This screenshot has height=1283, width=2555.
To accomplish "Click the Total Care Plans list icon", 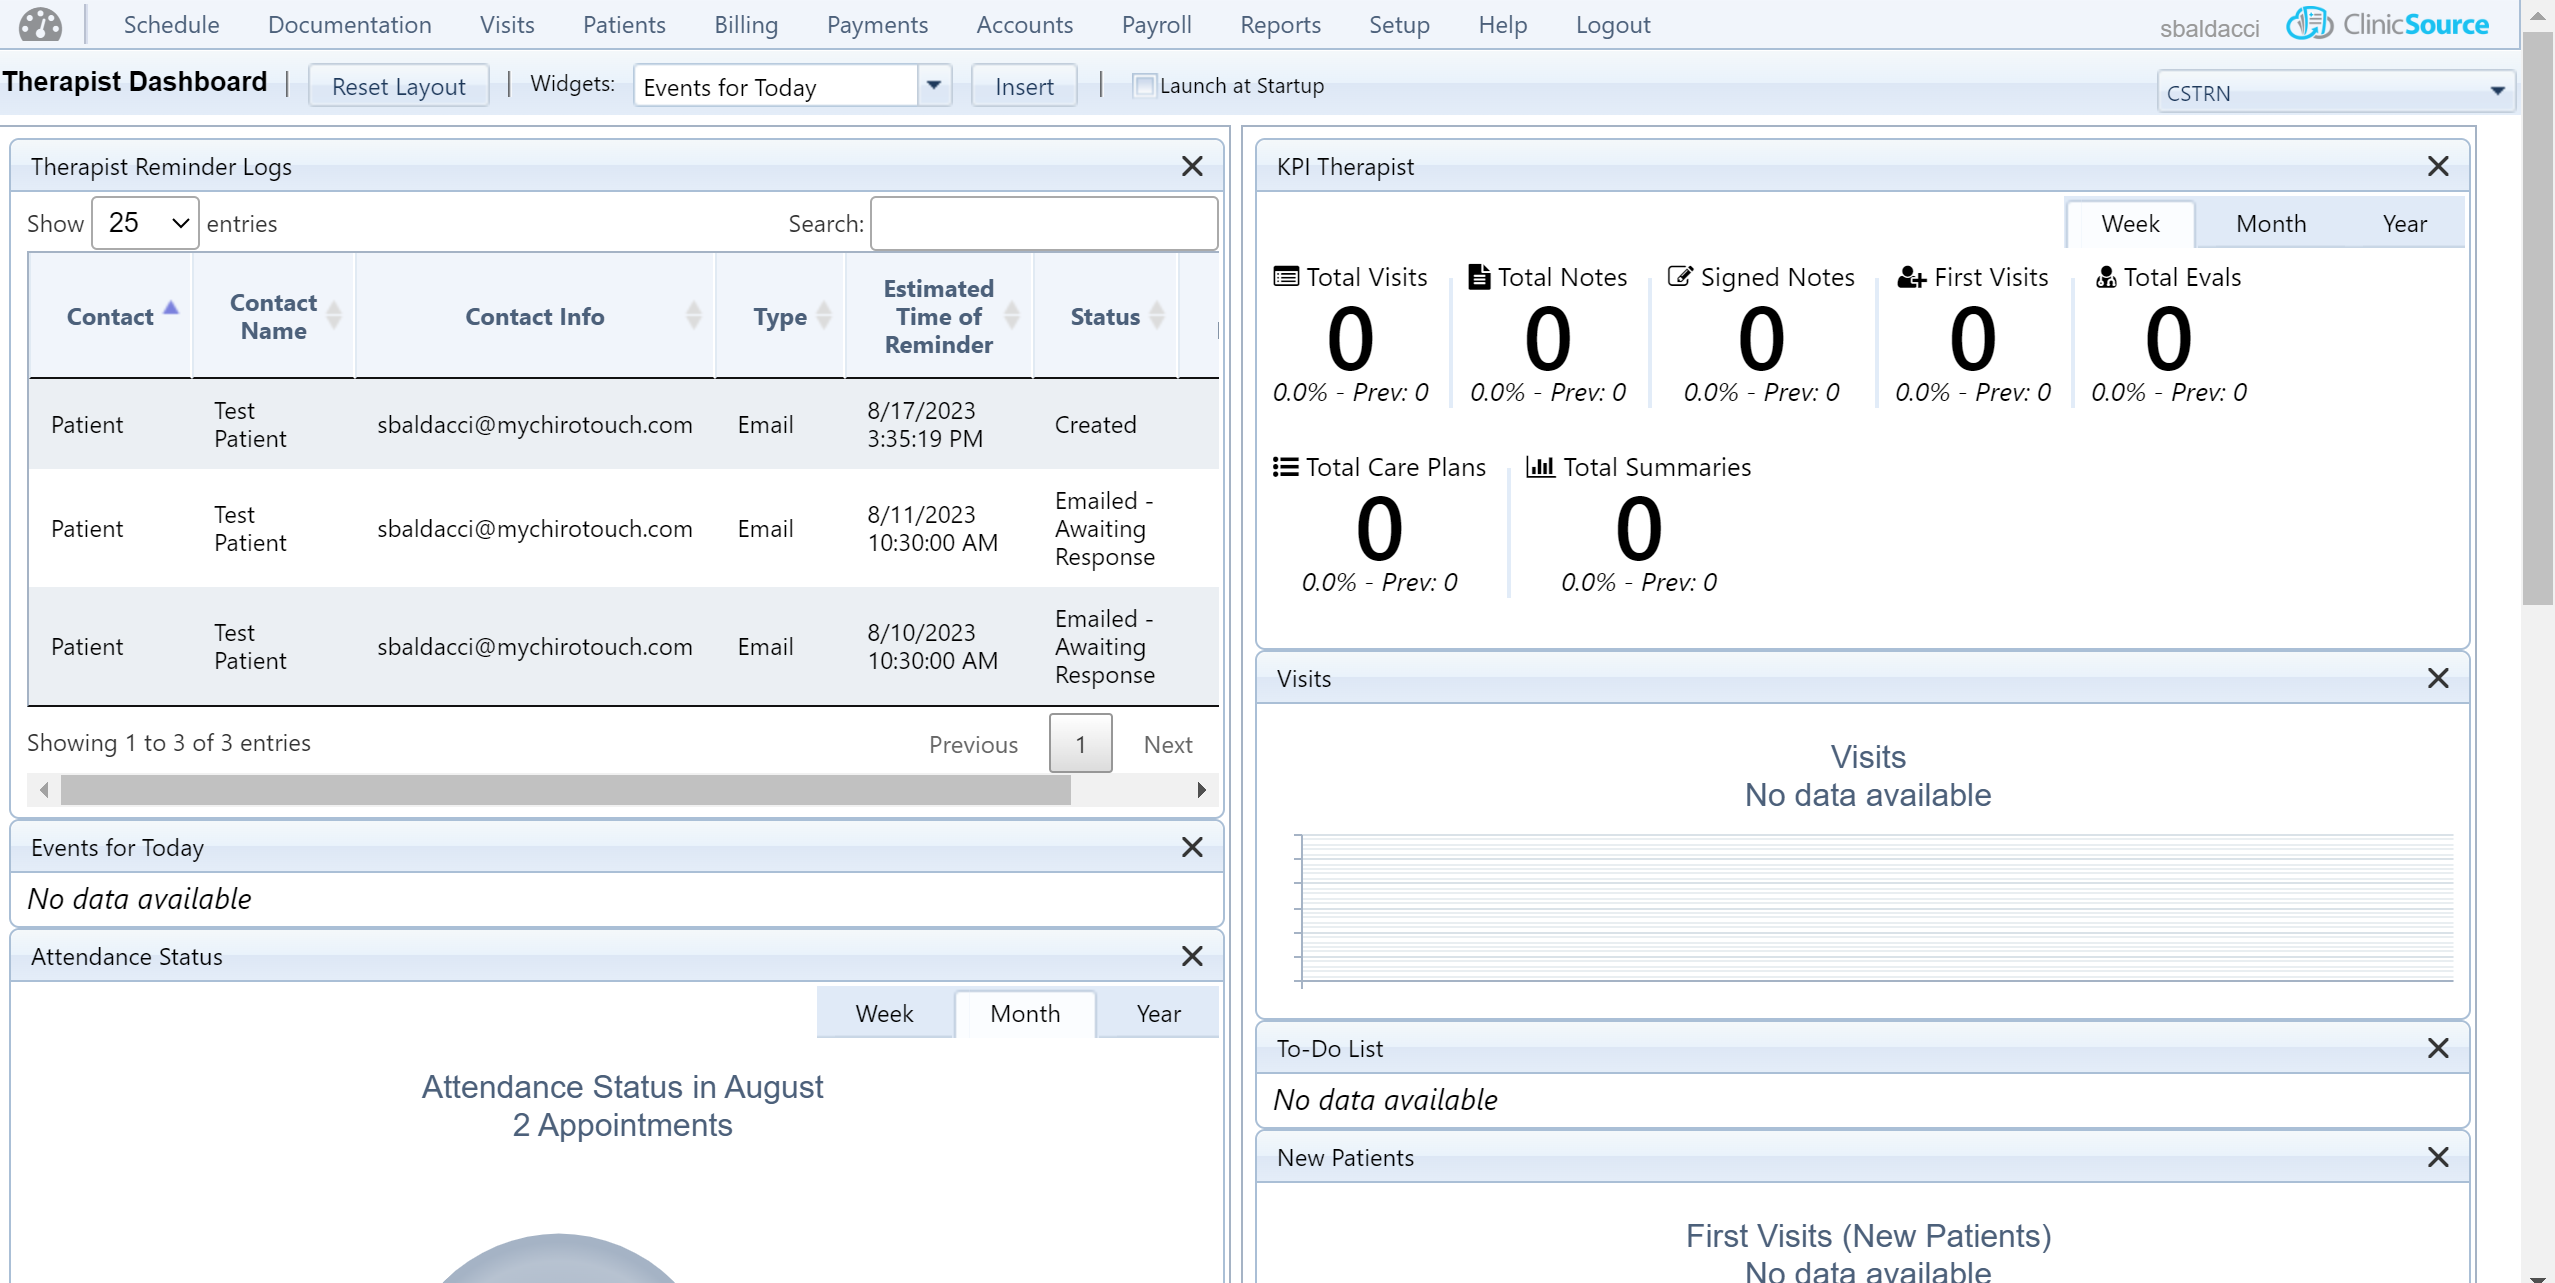I will pos(1285,467).
